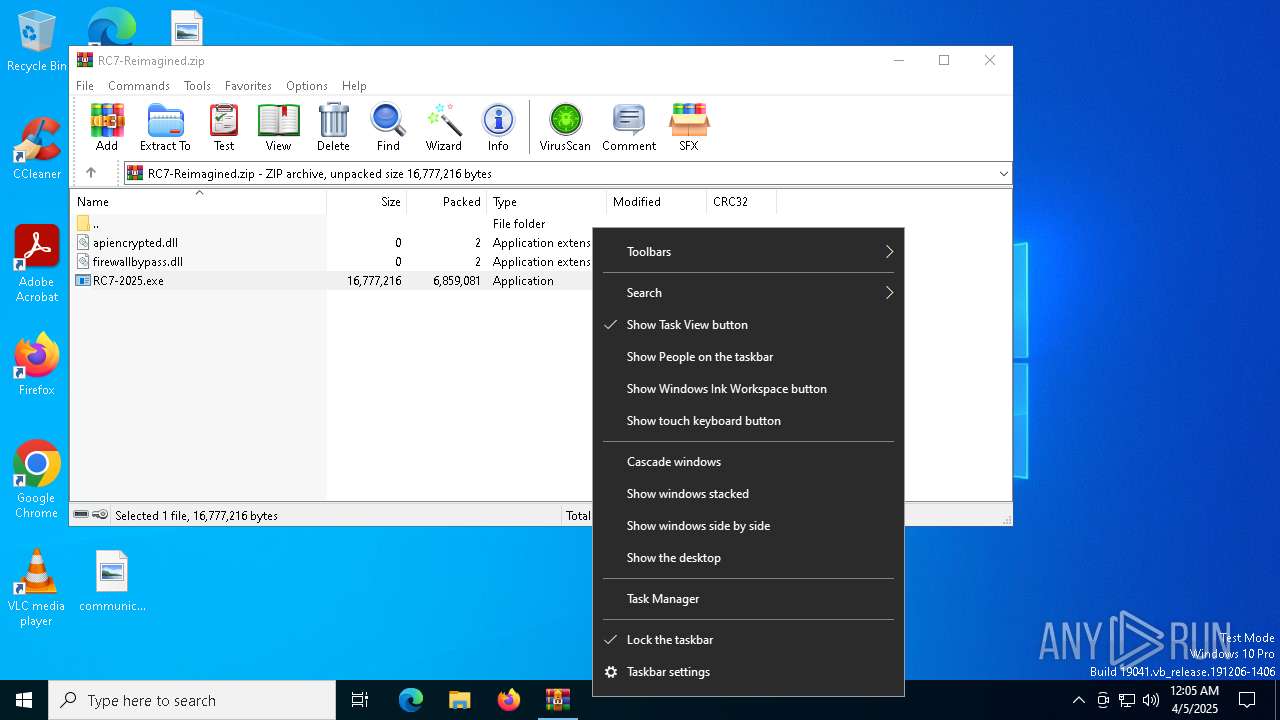1280x720 pixels.
Task: Show archive Info
Action: (x=498, y=127)
